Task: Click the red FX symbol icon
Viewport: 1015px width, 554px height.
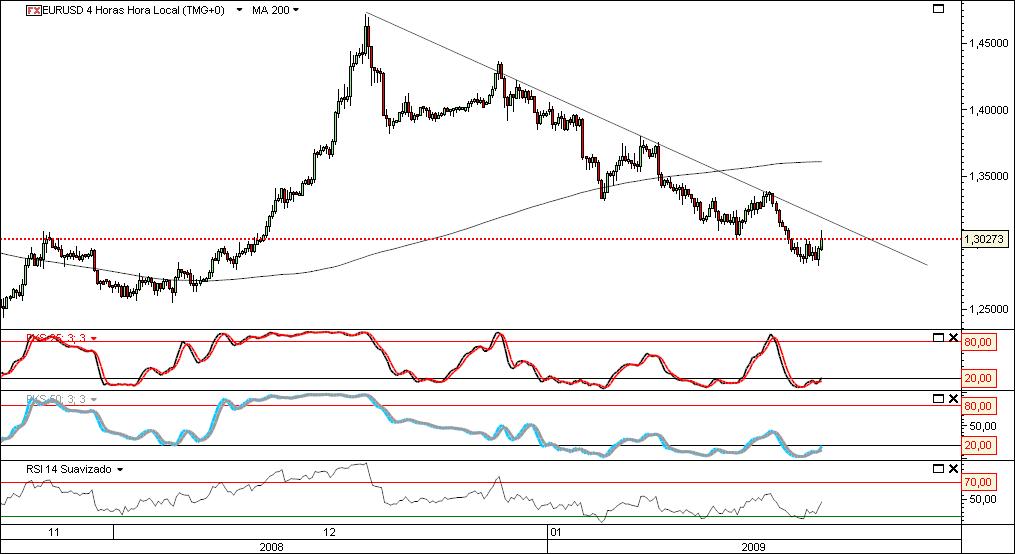Action: [34, 10]
